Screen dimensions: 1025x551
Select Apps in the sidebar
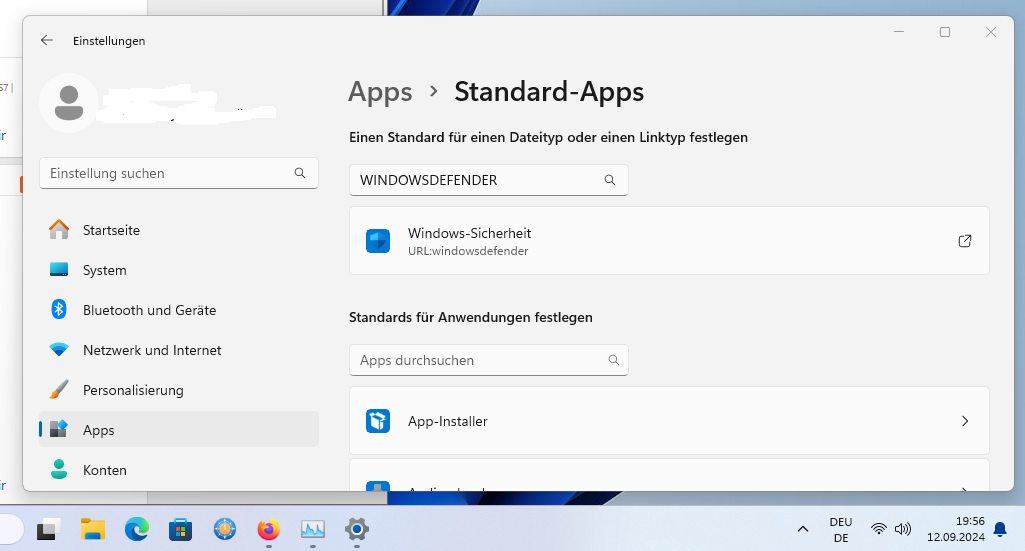tap(178, 429)
